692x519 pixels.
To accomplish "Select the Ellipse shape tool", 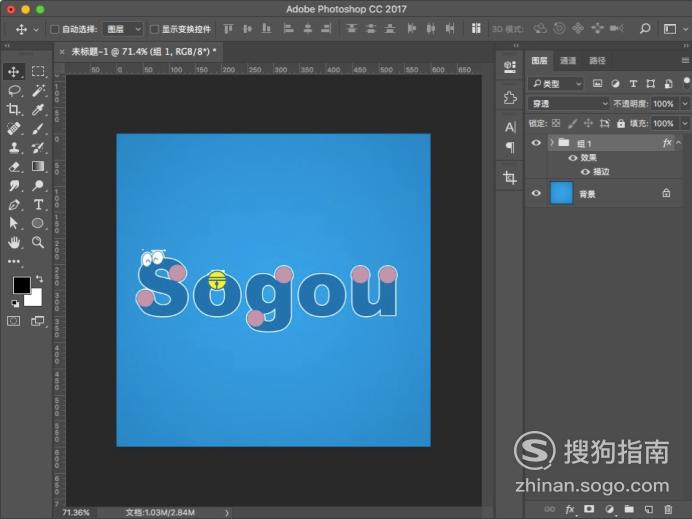I will pyautogui.click(x=38, y=223).
